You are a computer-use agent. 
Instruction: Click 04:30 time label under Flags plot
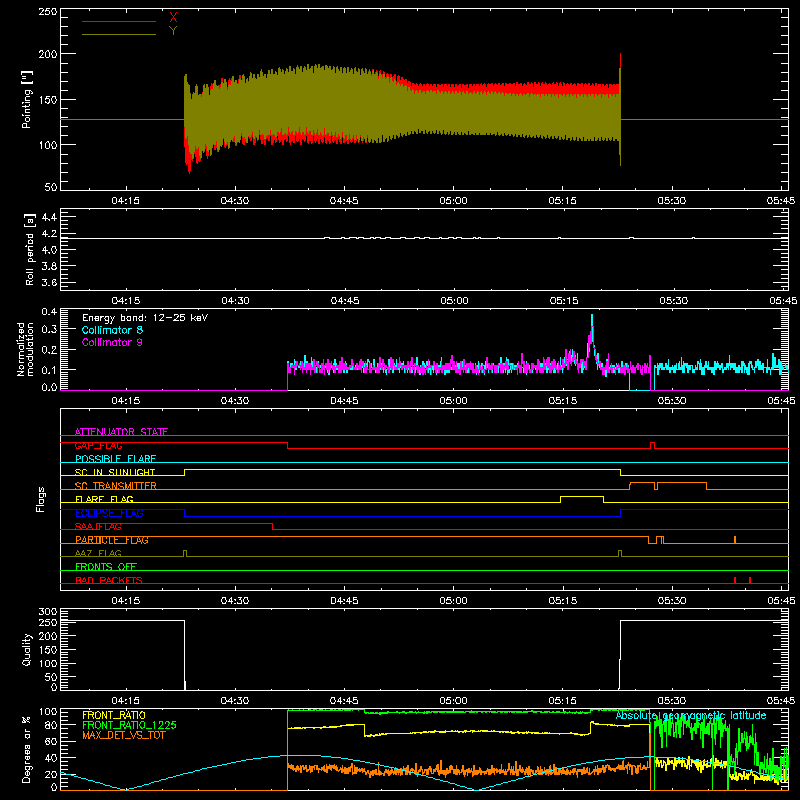click(235, 601)
